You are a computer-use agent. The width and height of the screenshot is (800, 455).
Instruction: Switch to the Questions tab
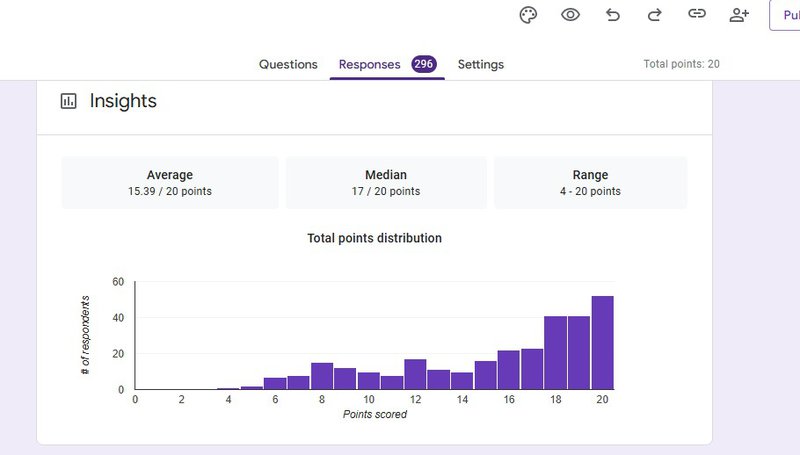[288, 64]
